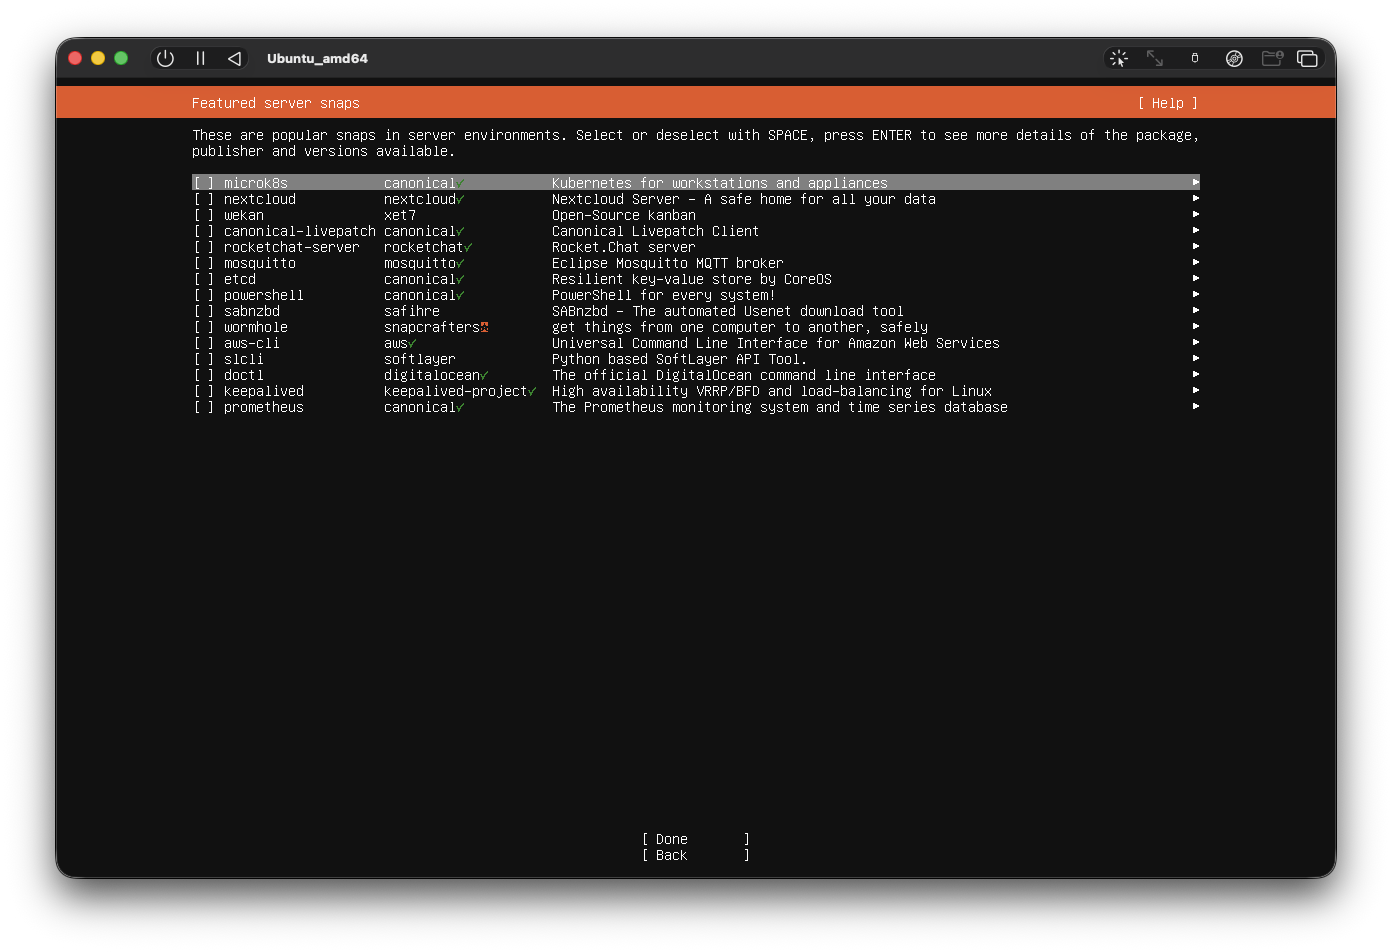Viewport: 1392px width, 952px height.
Task: Open the CD/DVD drive image icon
Action: point(1234,59)
